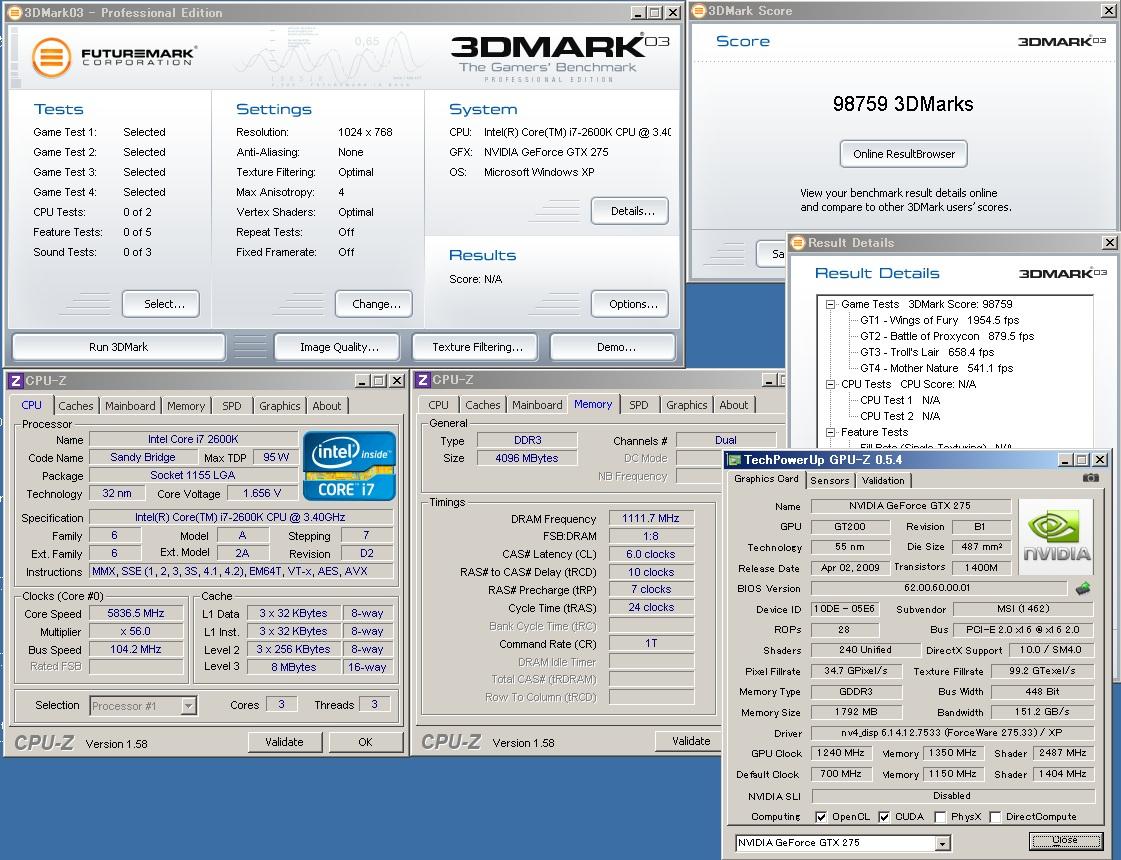Viewport: 1121px width, 860px height.
Task: Click Close button in GPU-Z
Action: pyautogui.click(x=1065, y=840)
